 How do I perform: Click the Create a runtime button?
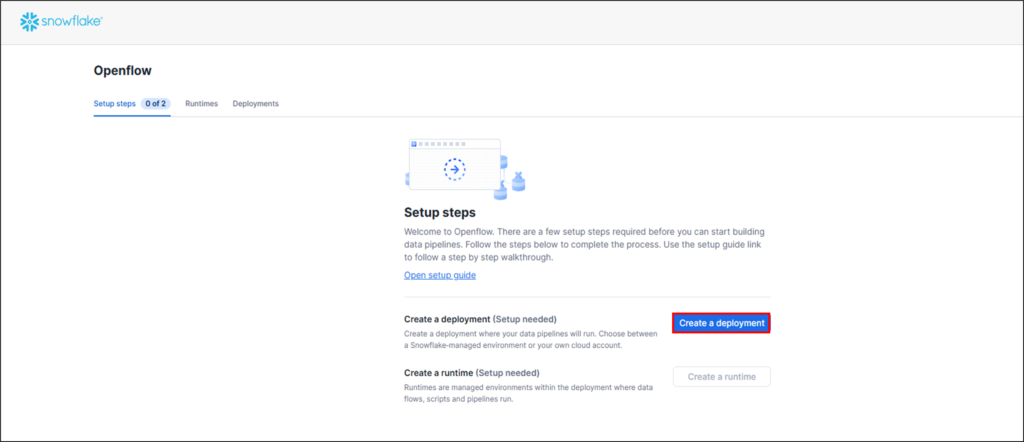point(722,377)
